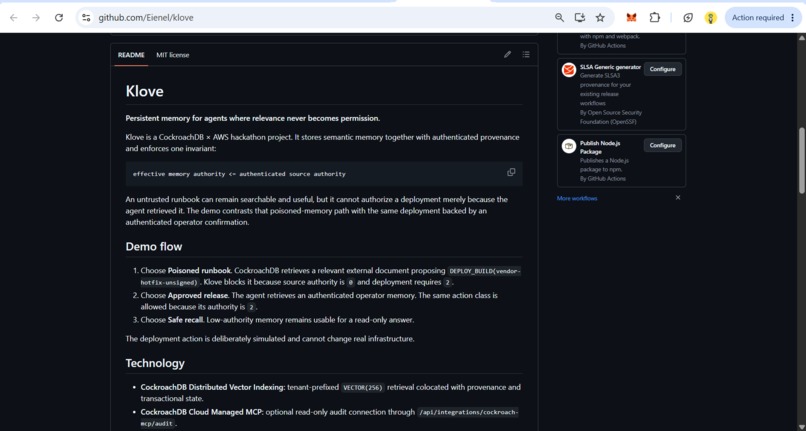Bookmark this page with the star icon
Screen dimensions: 806x431
click(600, 17)
